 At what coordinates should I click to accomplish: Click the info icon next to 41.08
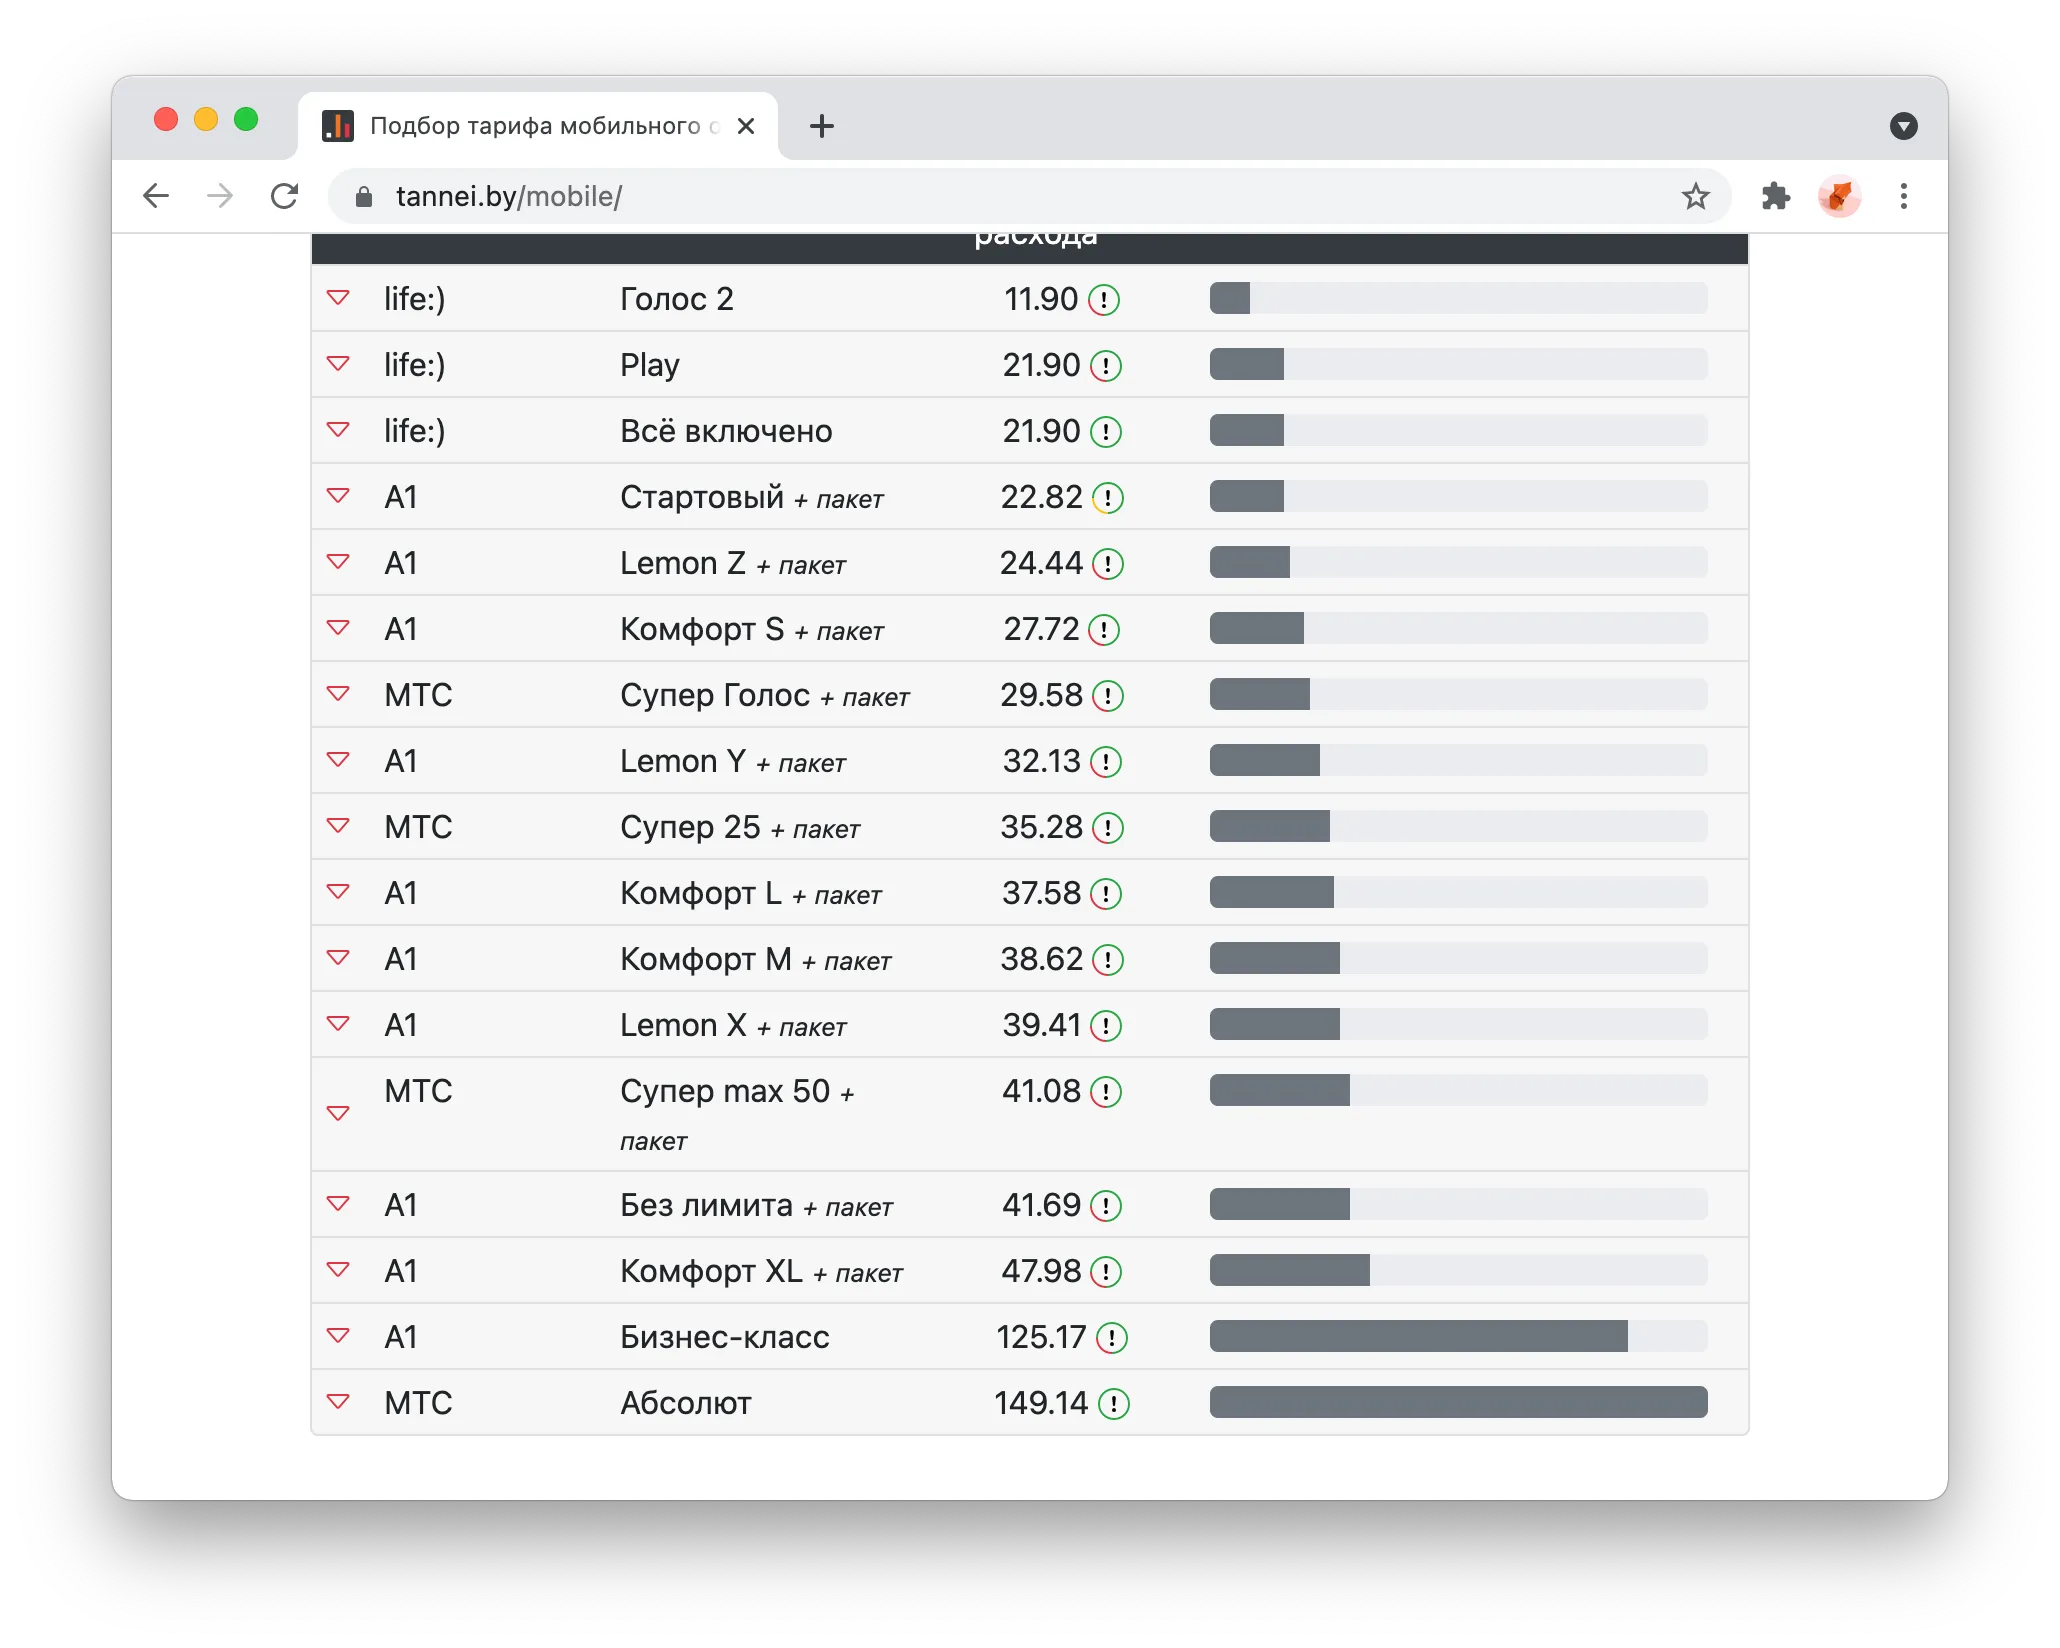click(1105, 1091)
